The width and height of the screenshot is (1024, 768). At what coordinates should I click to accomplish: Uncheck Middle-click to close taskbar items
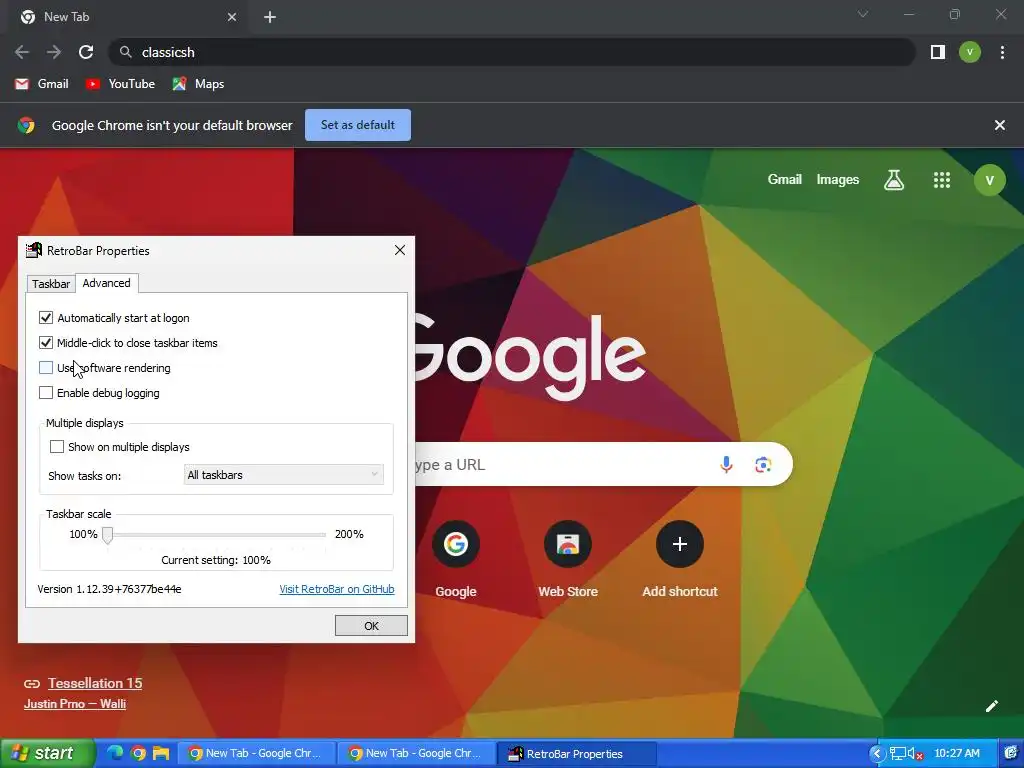click(x=46, y=343)
